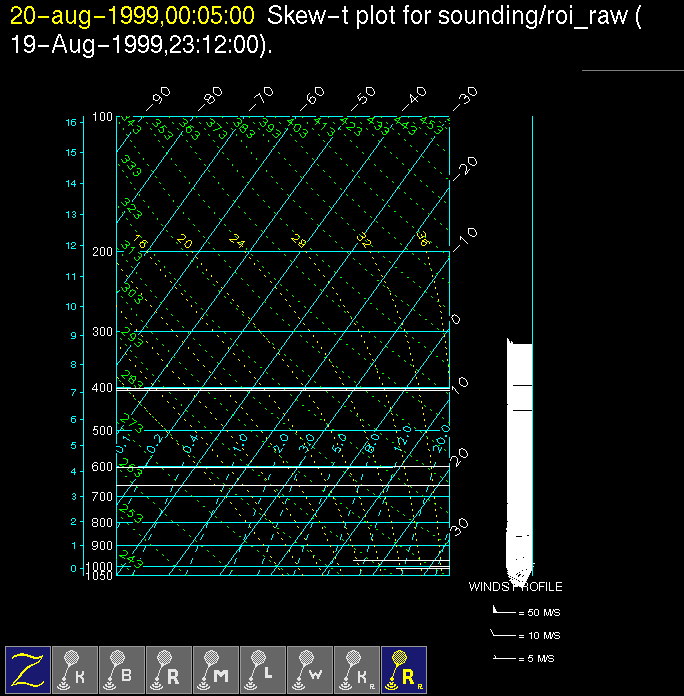Click altitude label 16 on left axis
Image resolution: width=684 pixels, height=696 pixels.
click(x=71, y=122)
